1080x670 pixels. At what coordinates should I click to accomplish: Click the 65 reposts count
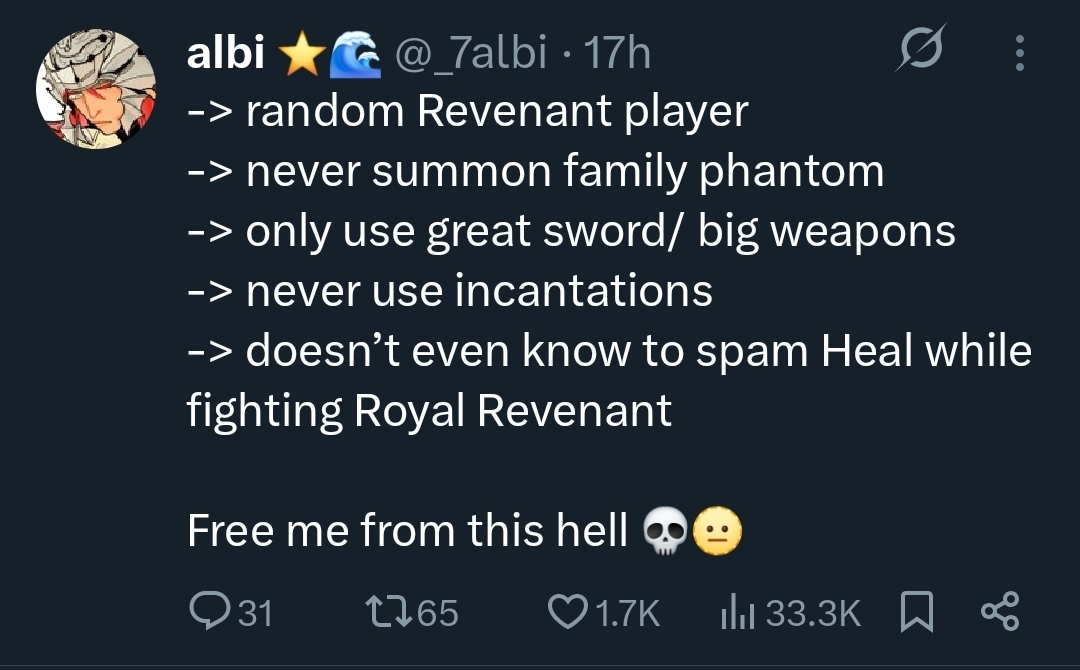(437, 612)
